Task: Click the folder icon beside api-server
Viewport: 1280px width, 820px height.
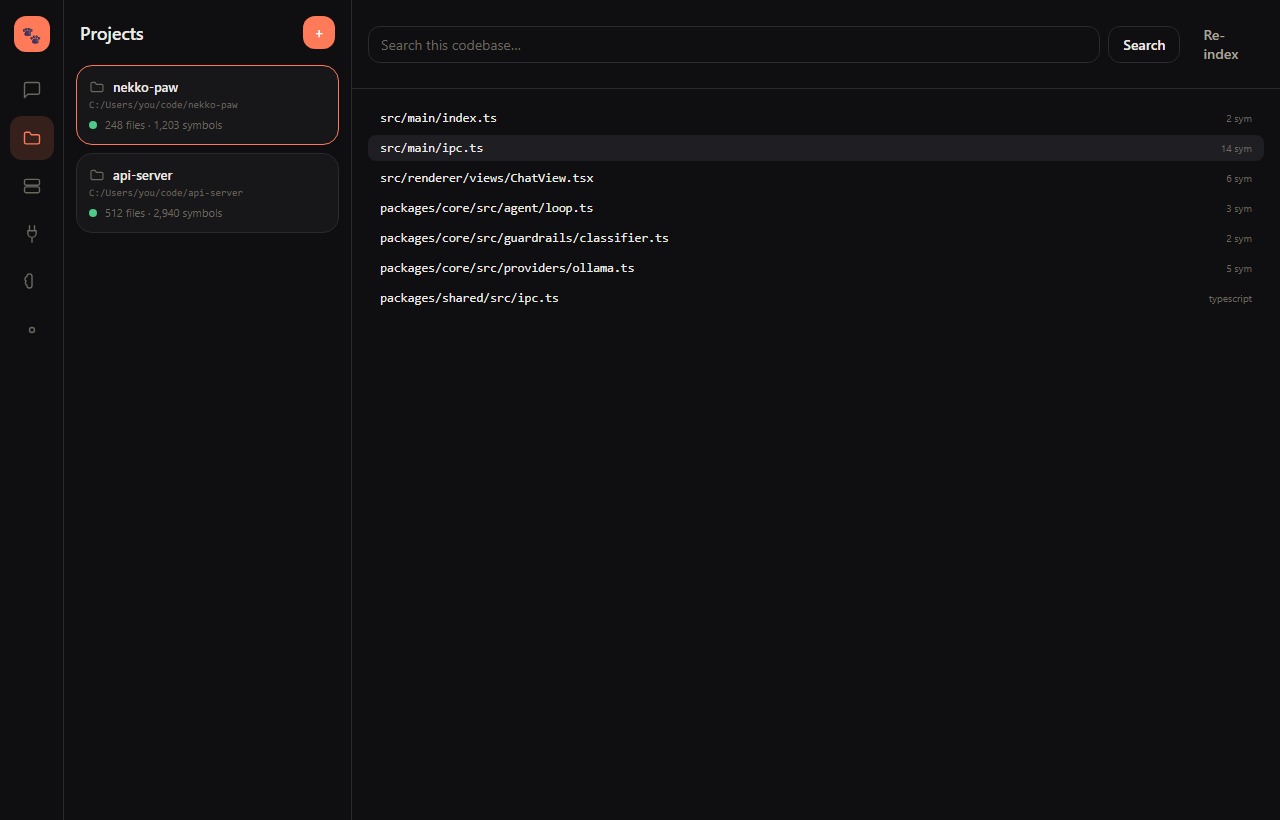Action: click(x=97, y=175)
